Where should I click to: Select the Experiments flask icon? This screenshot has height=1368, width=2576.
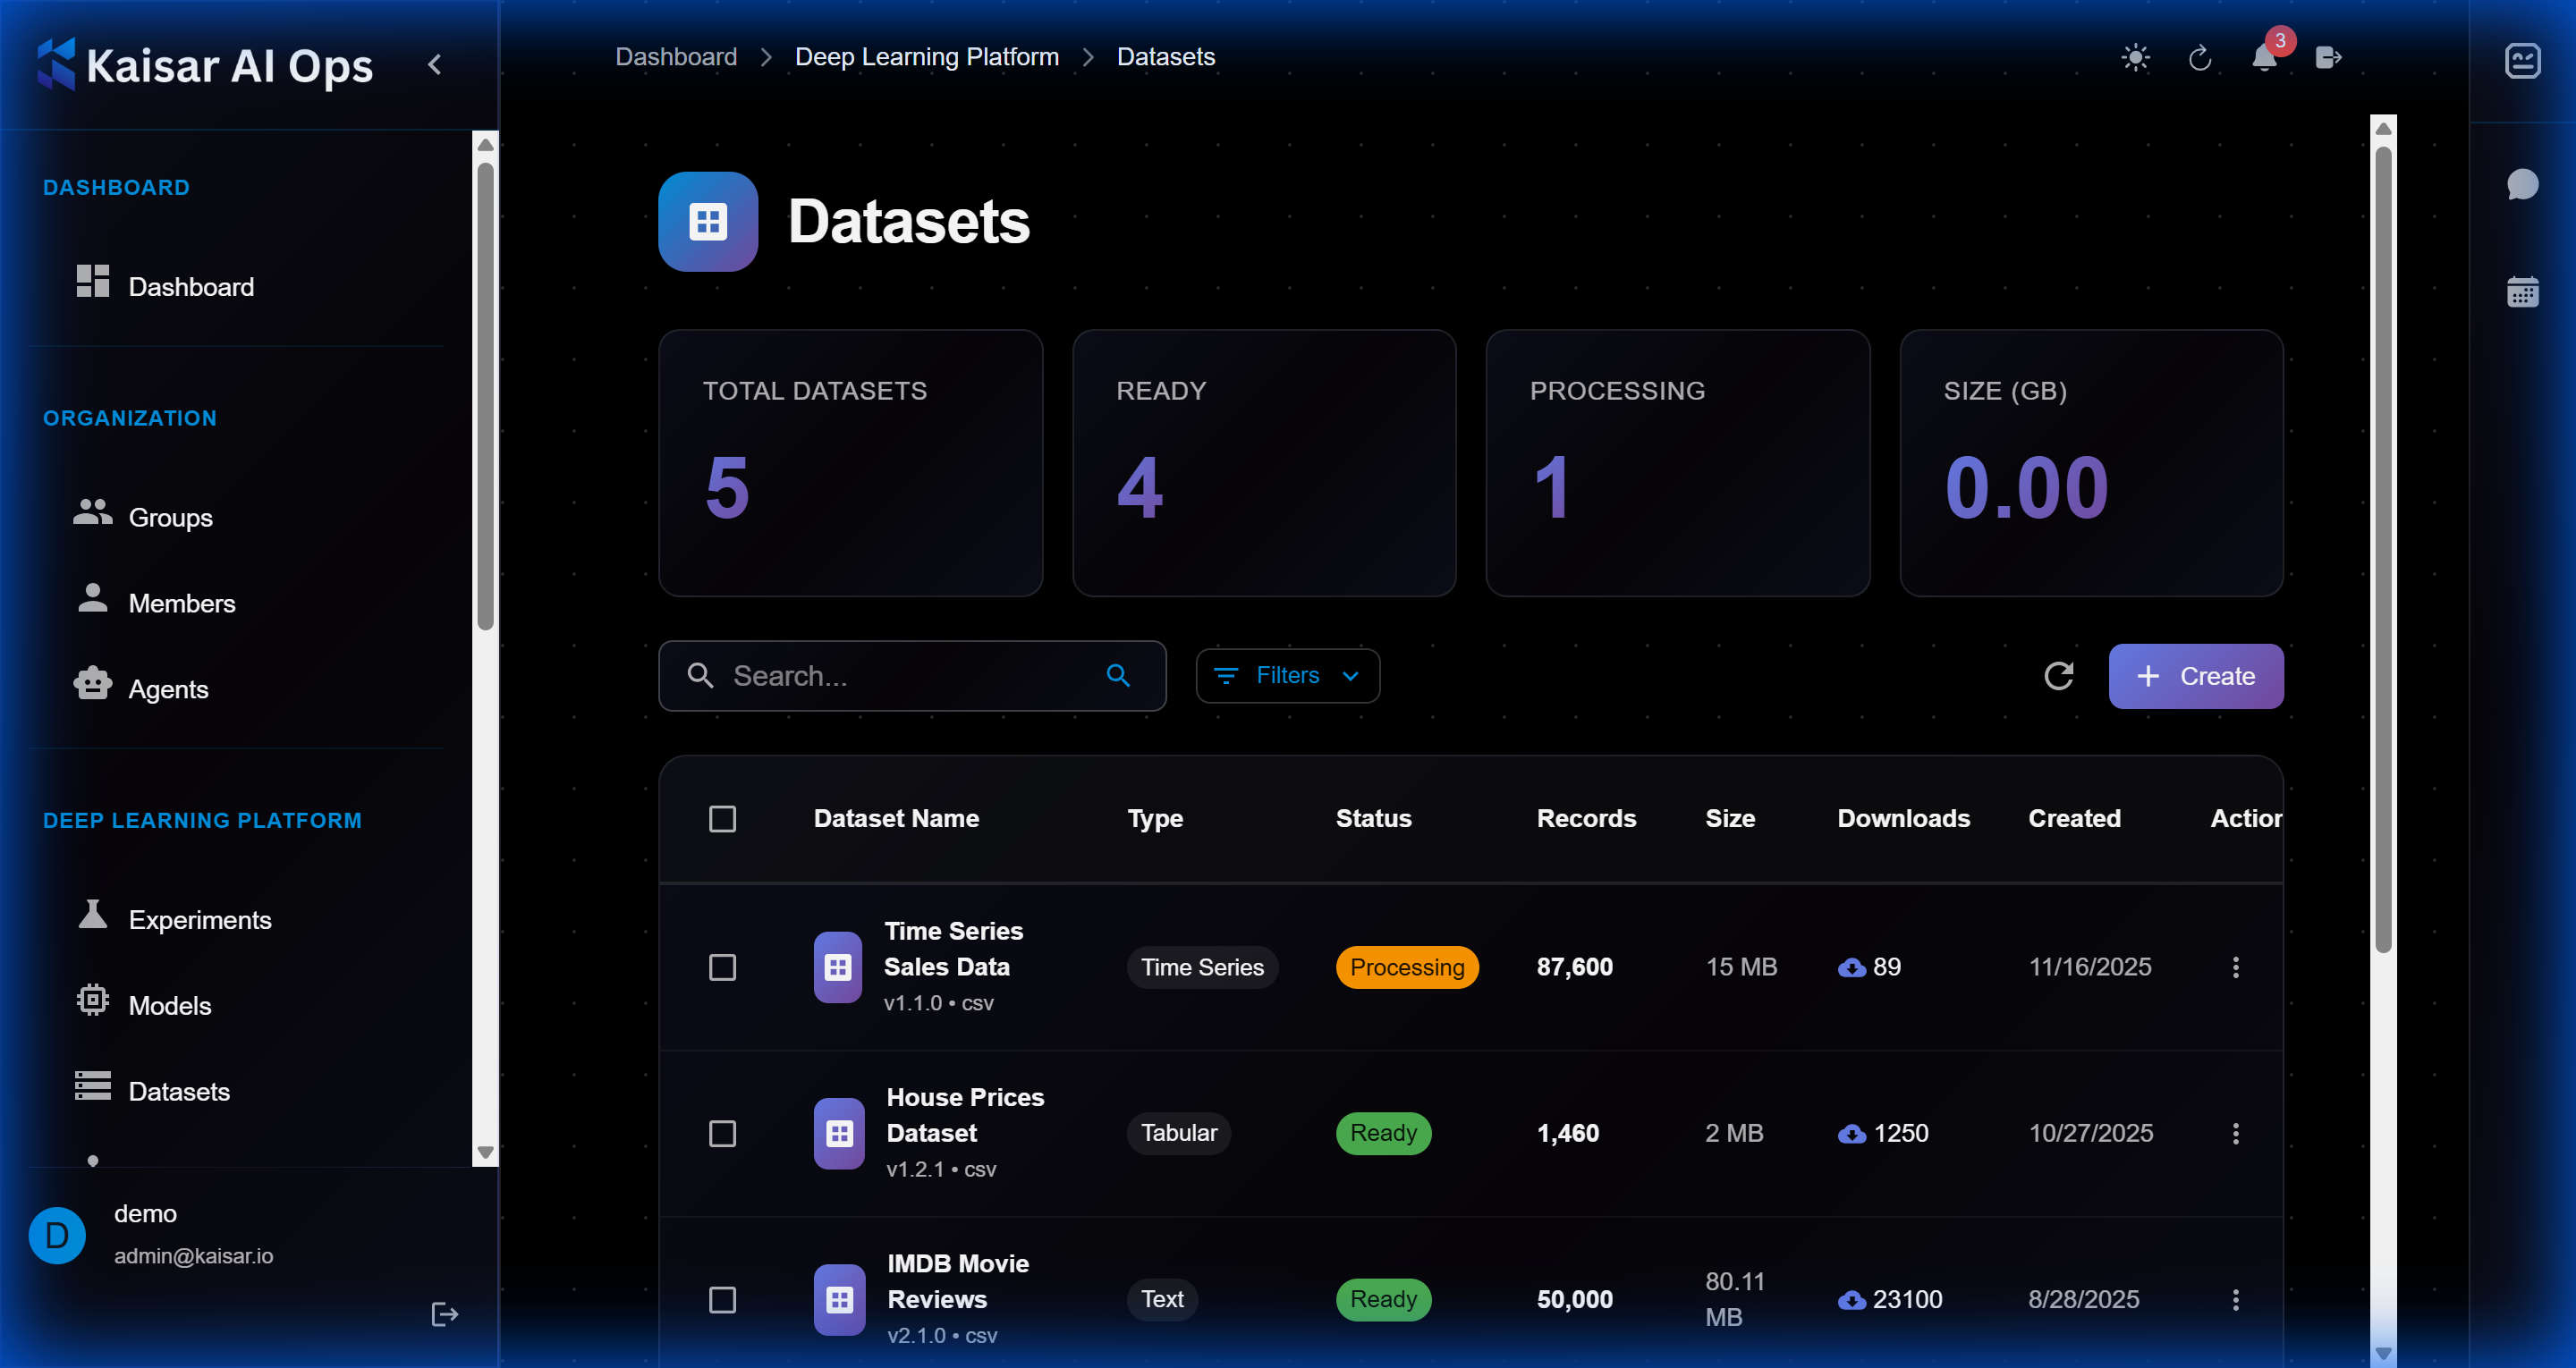click(92, 917)
